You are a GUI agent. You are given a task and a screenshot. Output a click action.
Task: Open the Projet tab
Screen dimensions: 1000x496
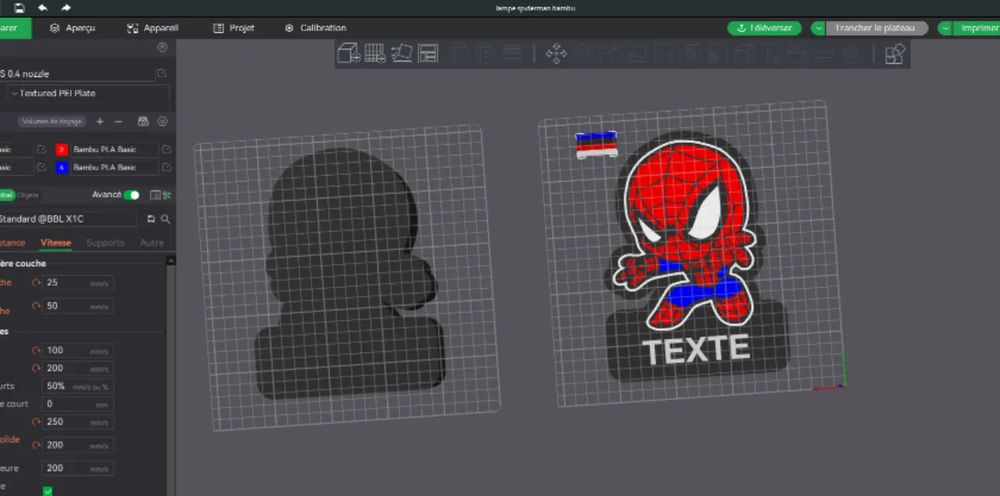coord(233,28)
